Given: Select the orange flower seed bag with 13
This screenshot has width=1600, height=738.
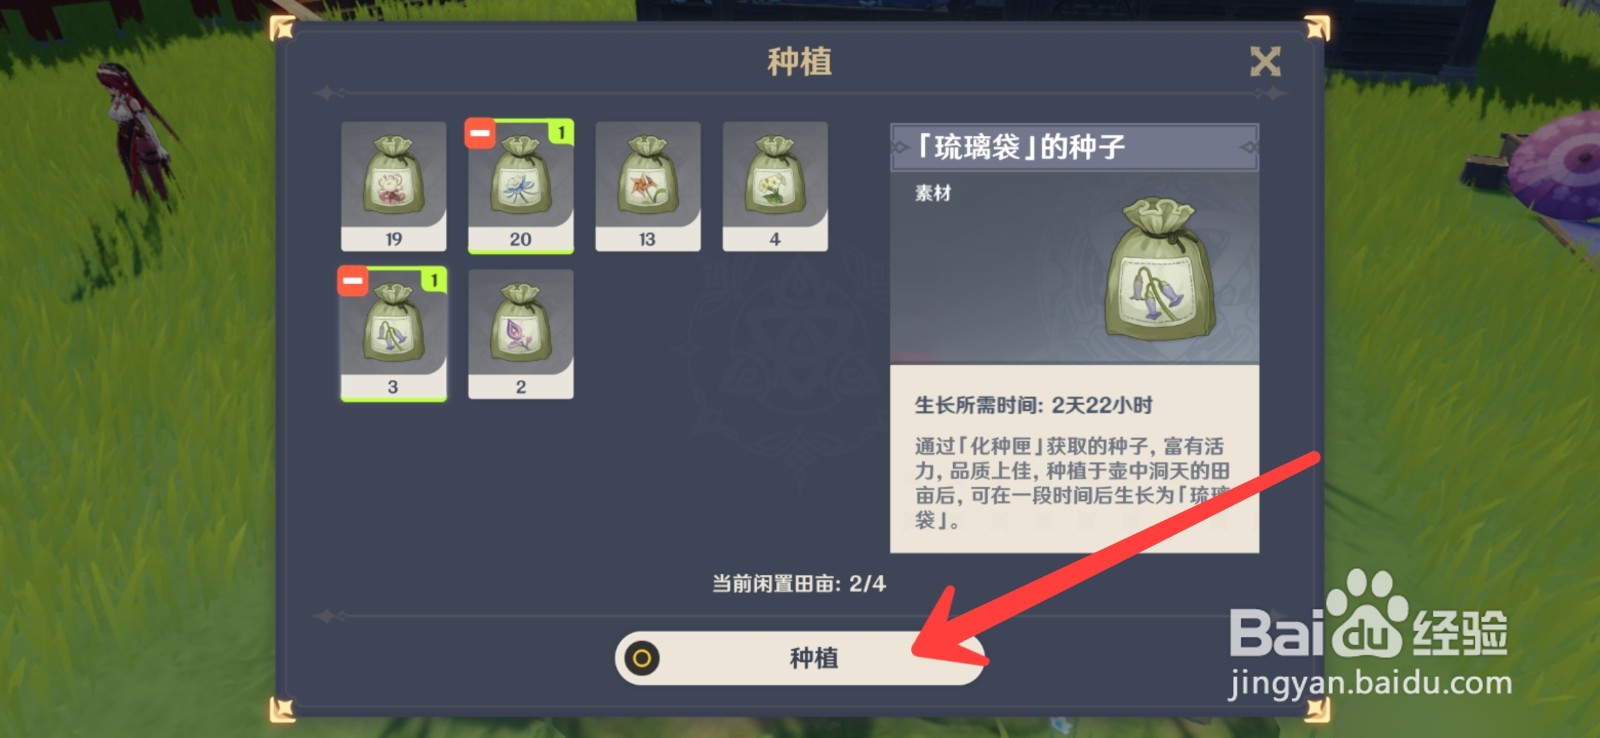Looking at the screenshot, I should coord(647,186).
